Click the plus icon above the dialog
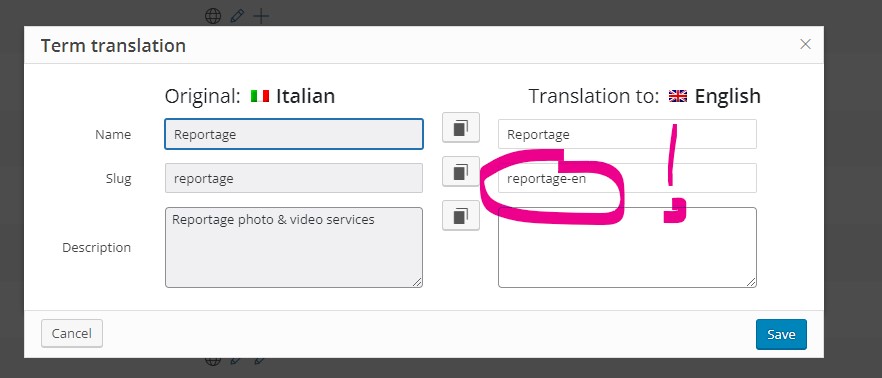The height and width of the screenshot is (378, 882). tap(261, 16)
